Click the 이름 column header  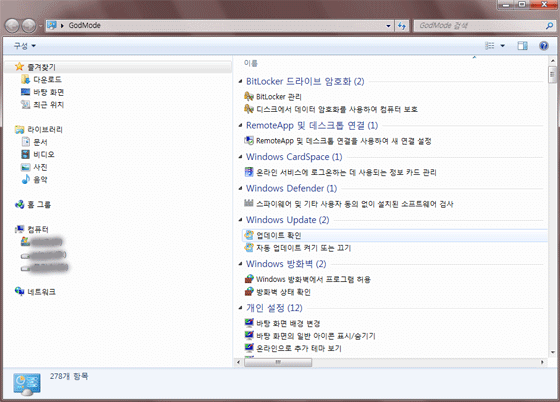coord(251,63)
